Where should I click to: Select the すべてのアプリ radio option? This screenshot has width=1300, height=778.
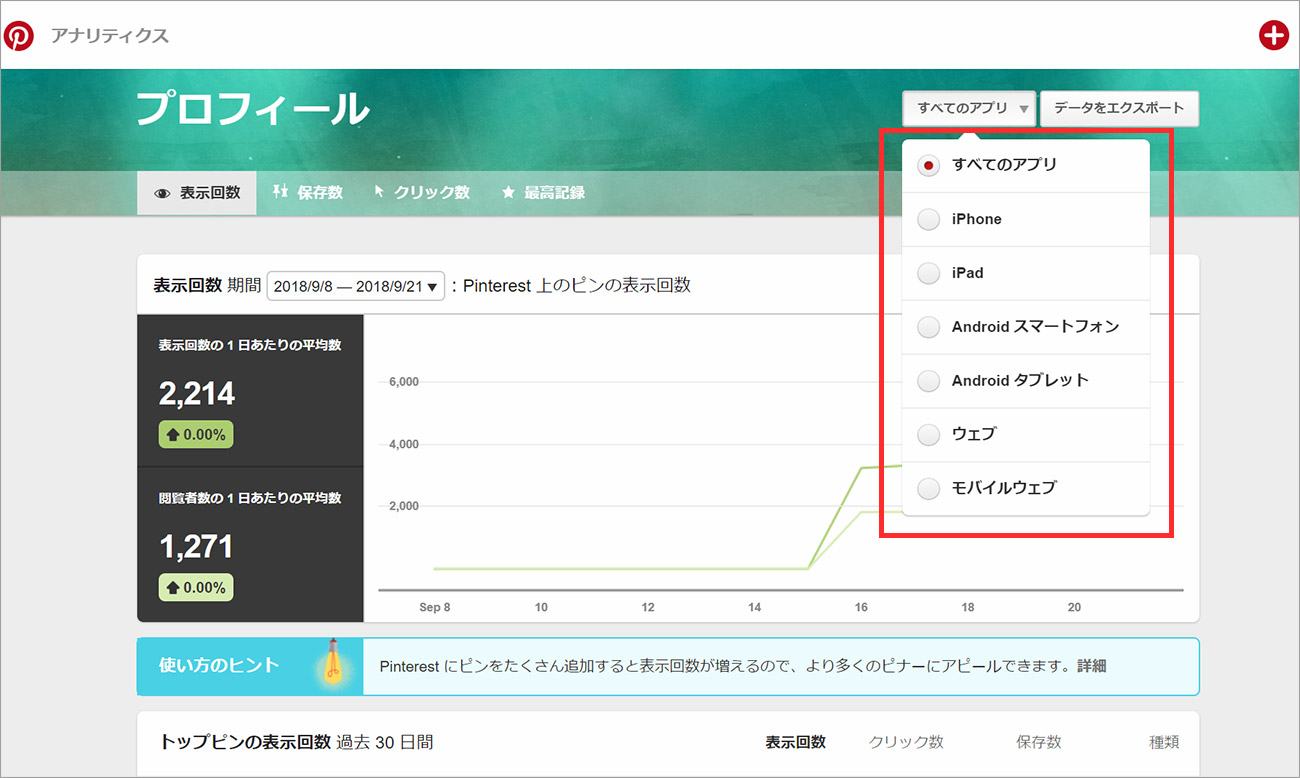[x=929, y=165]
